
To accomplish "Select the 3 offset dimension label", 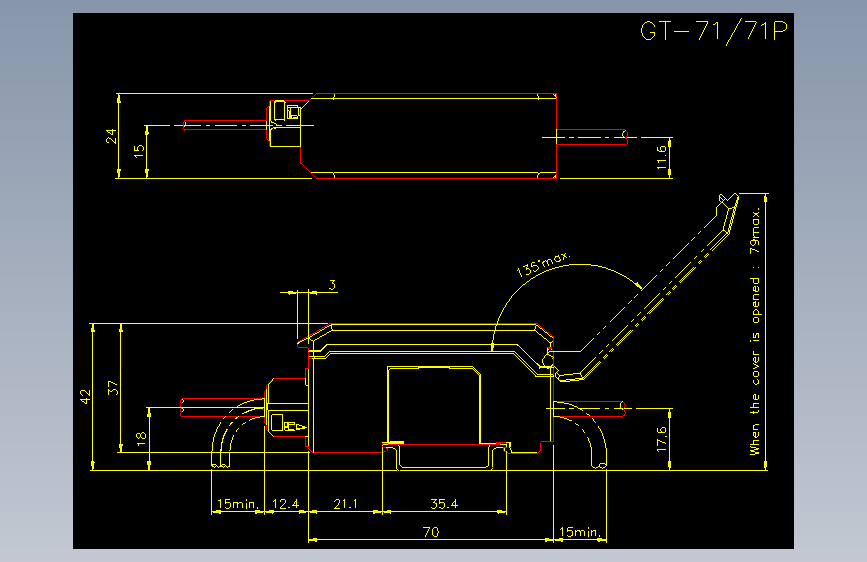I will pyautogui.click(x=332, y=285).
